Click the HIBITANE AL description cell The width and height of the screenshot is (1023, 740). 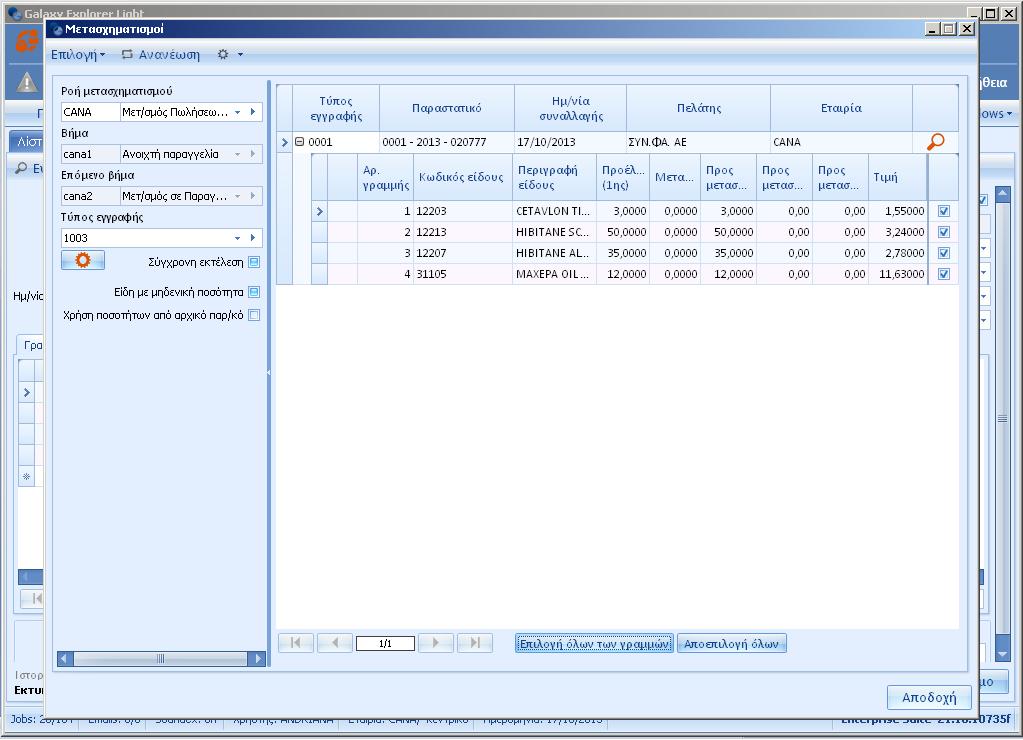coord(554,253)
